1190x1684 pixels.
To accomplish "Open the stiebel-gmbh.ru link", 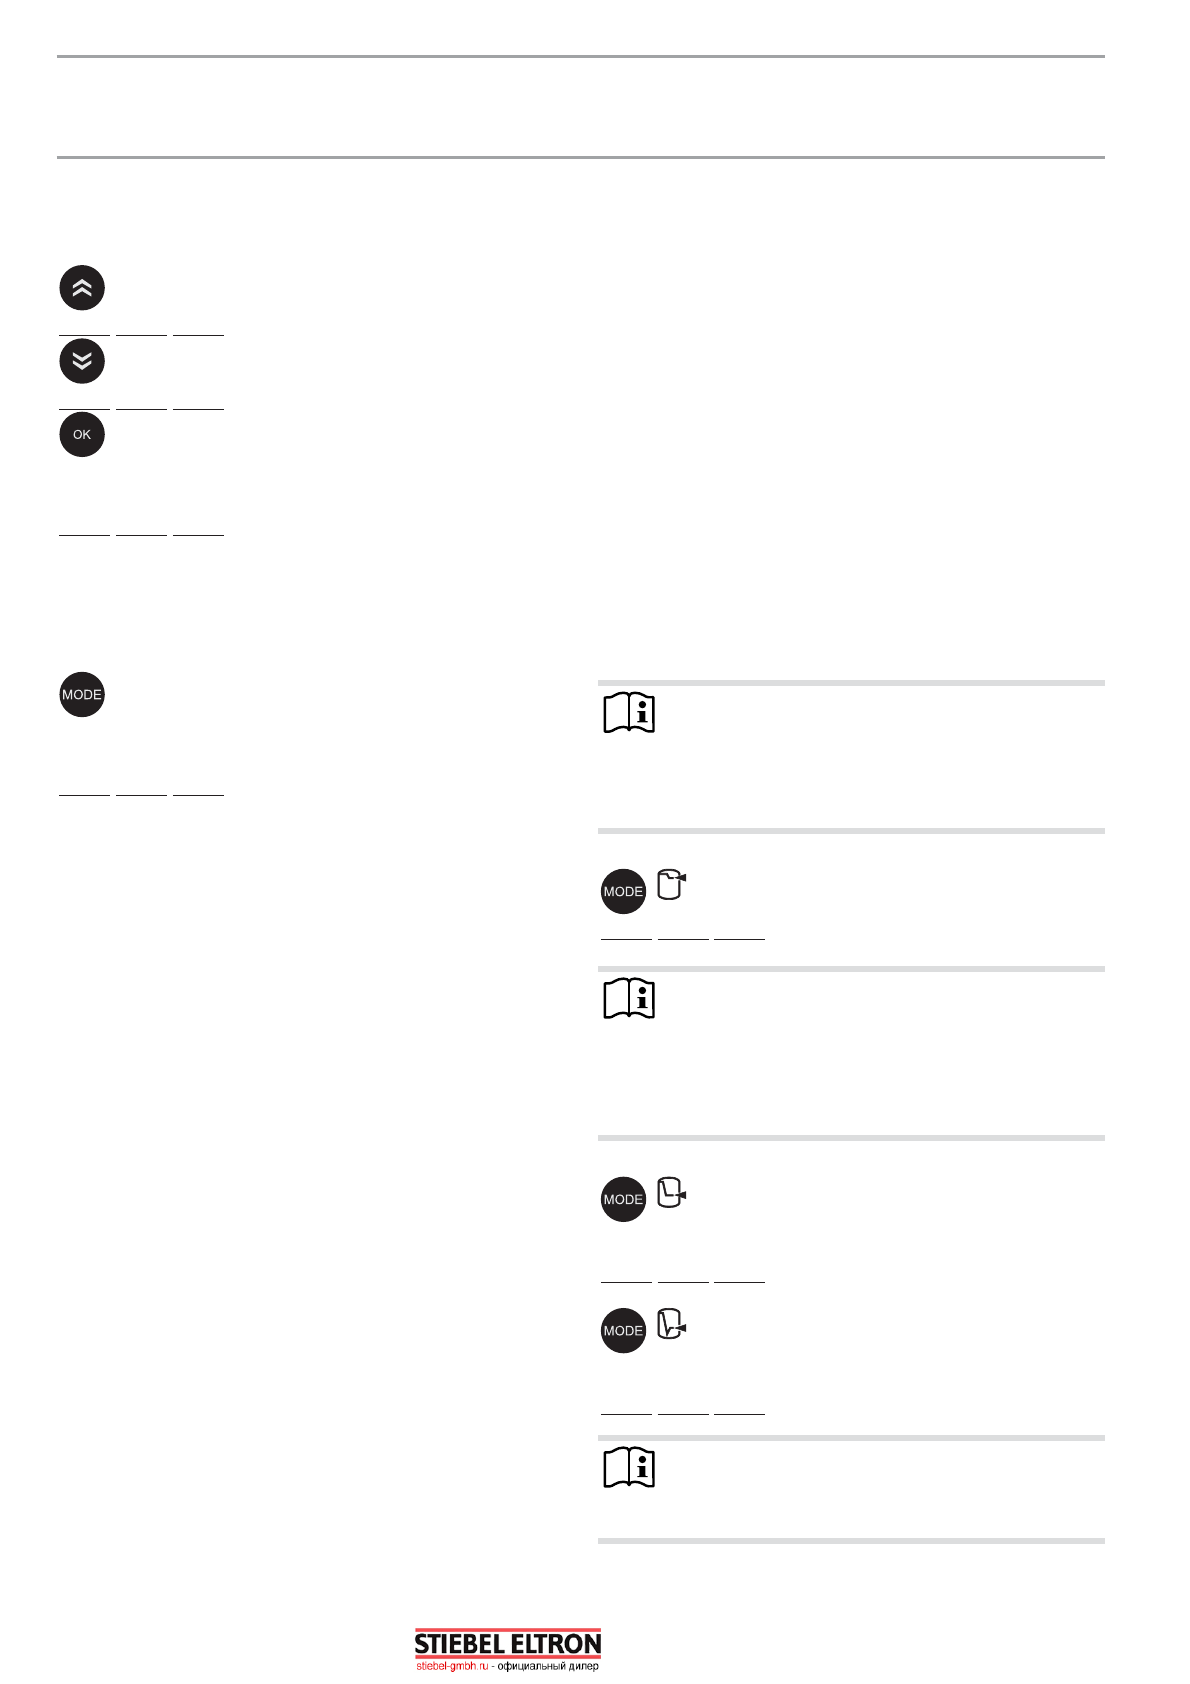I will 452,1667.
